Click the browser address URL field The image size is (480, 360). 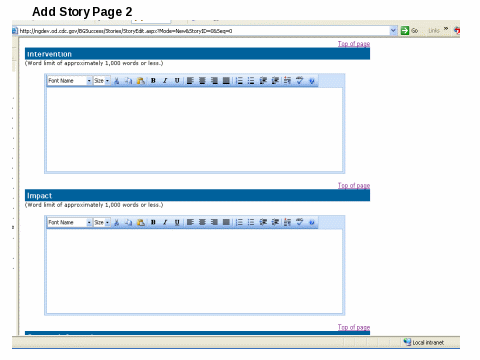(204, 31)
